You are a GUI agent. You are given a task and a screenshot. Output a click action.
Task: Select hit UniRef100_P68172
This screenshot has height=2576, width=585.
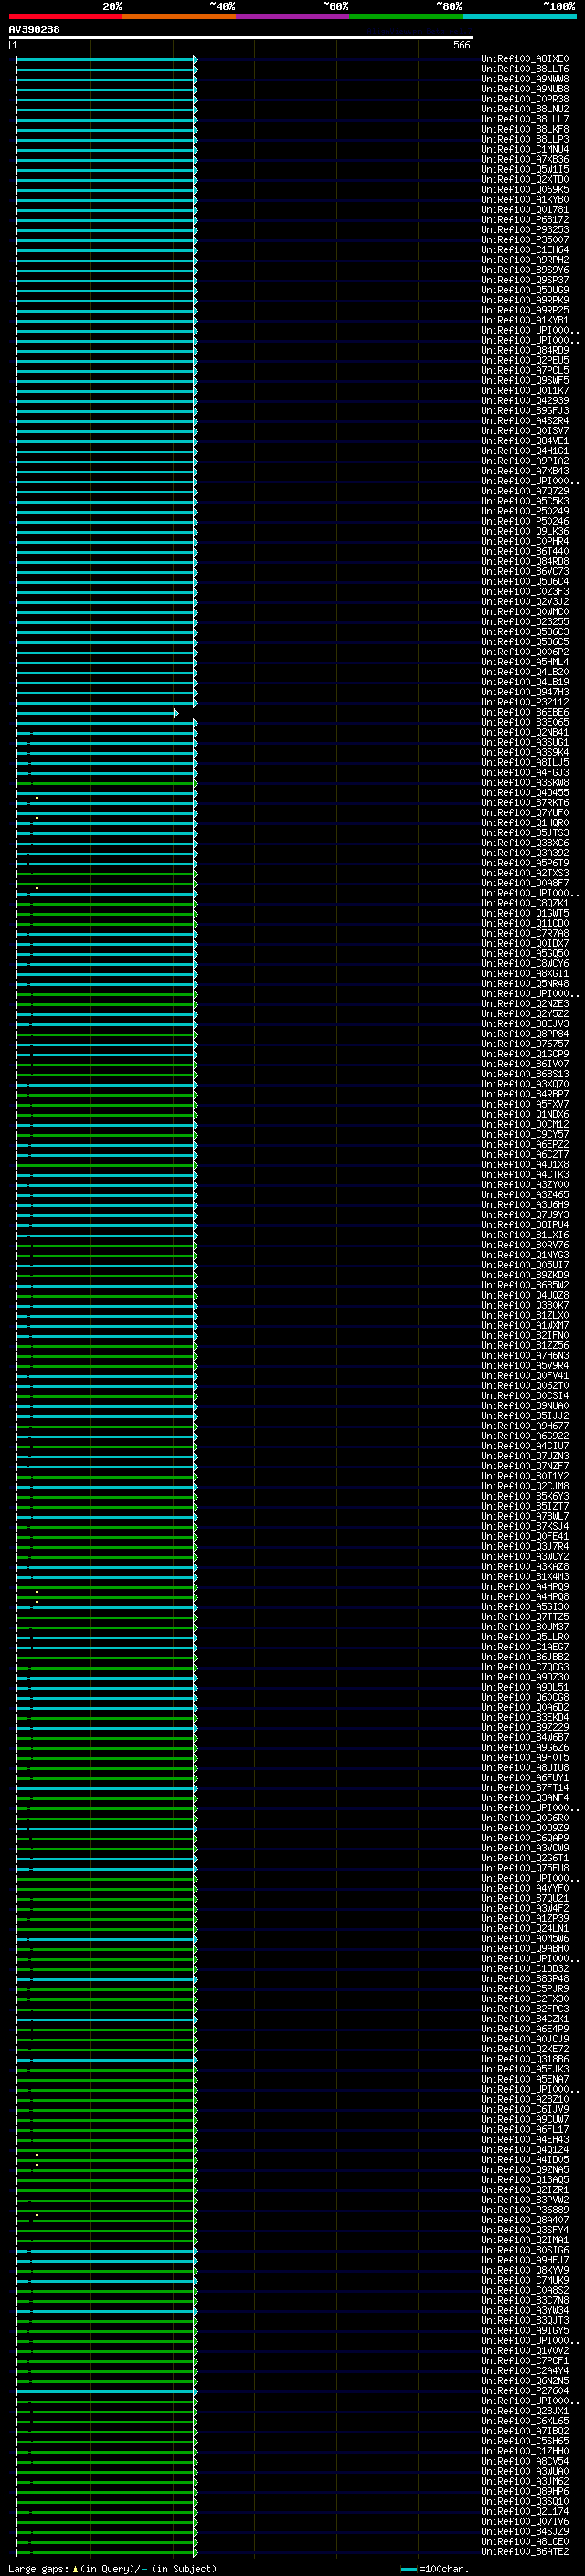click(525, 220)
